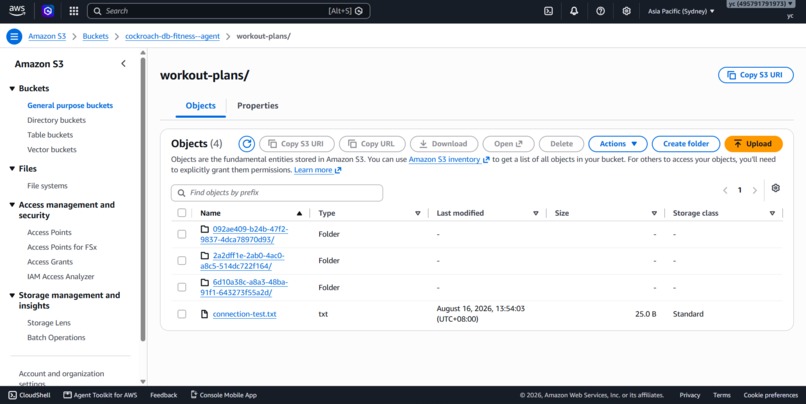Click the connection-test.txt file icon

205,314
